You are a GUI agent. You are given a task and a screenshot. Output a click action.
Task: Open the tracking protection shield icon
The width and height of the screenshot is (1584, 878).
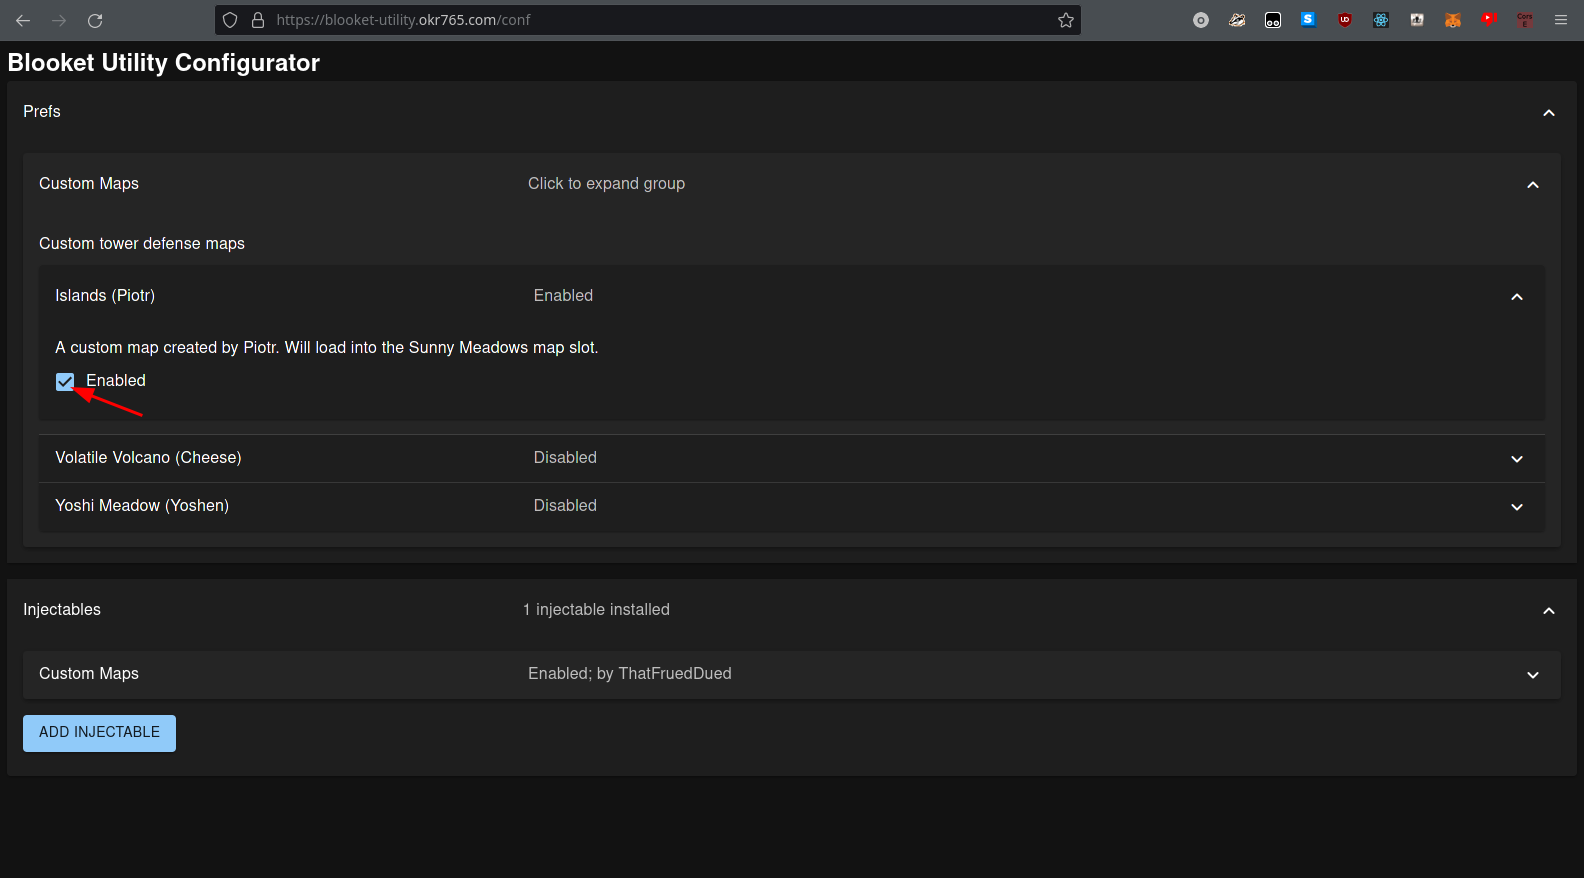click(x=230, y=20)
